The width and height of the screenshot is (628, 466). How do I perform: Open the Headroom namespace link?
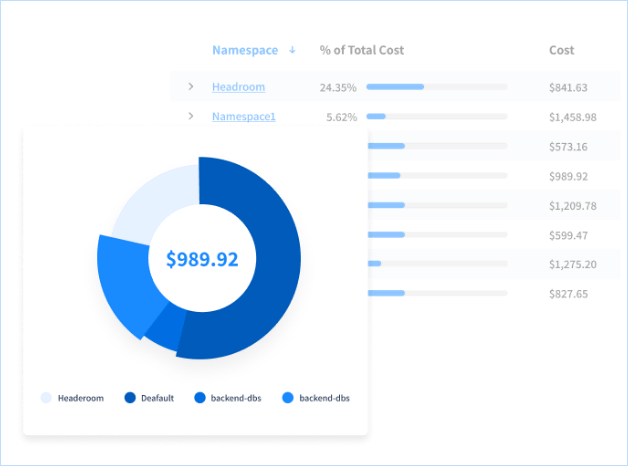238,88
